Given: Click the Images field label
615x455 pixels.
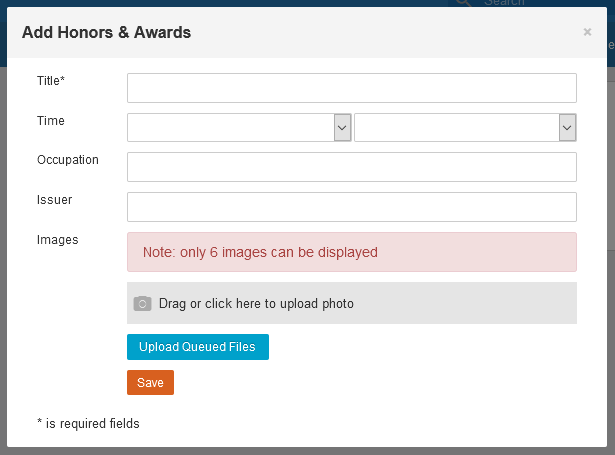Looking at the screenshot, I should pyautogui.click(x=57, y=240).
